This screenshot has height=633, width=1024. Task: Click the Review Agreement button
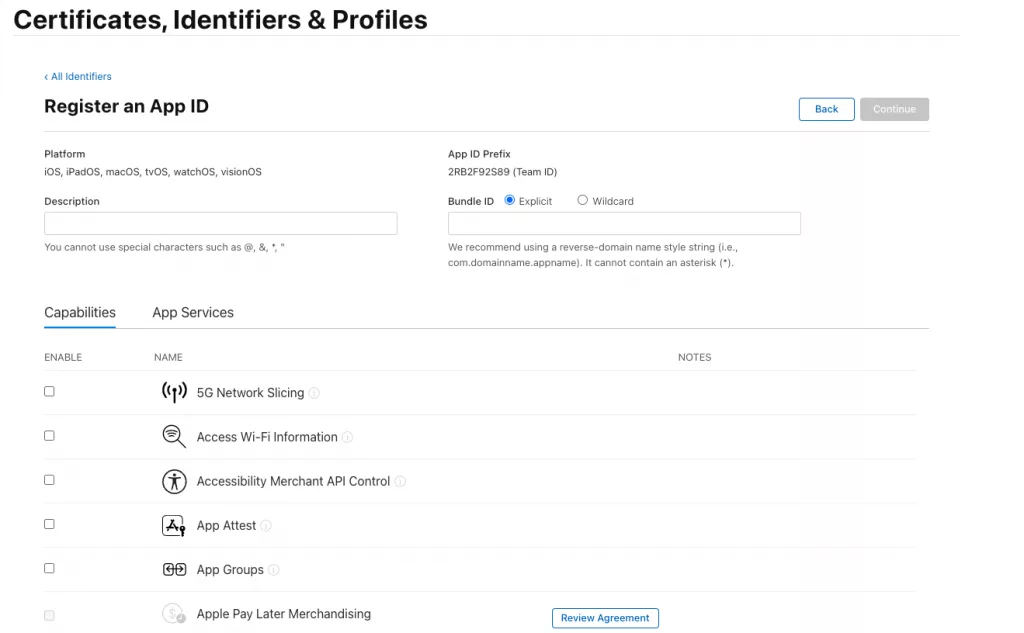click(x=605, y=618)
